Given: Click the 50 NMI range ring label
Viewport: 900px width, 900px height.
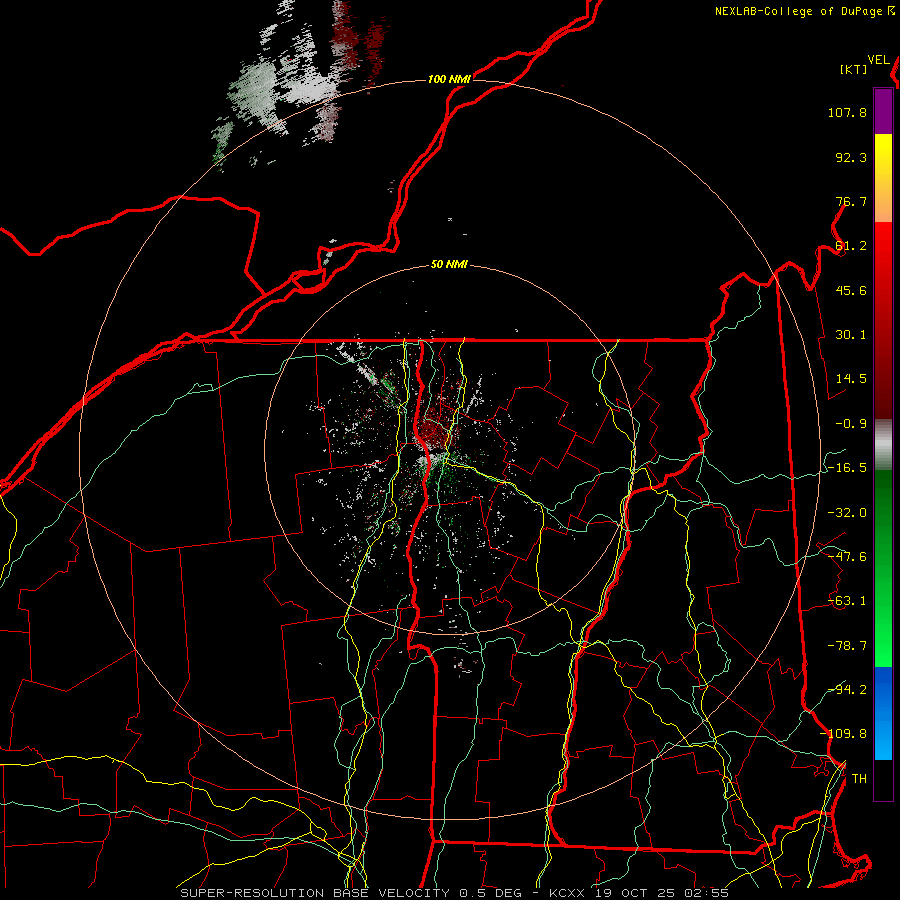Looking at the screenshot, I should click(x=449, y=265).
